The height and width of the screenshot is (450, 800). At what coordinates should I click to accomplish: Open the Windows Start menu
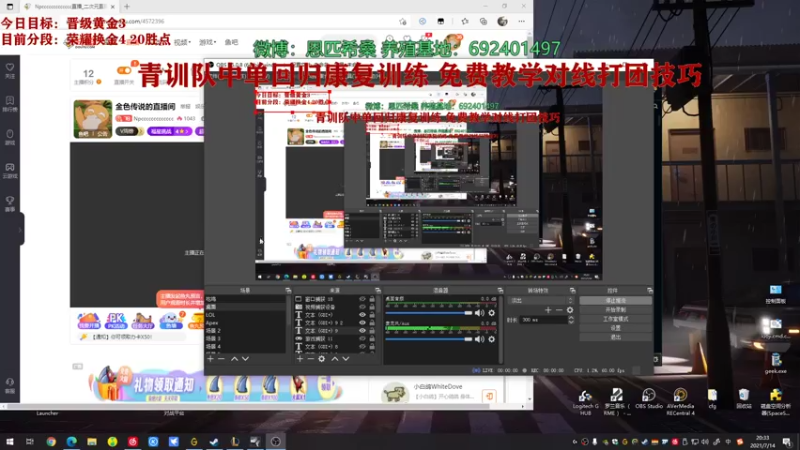click(x=9, y=441)
